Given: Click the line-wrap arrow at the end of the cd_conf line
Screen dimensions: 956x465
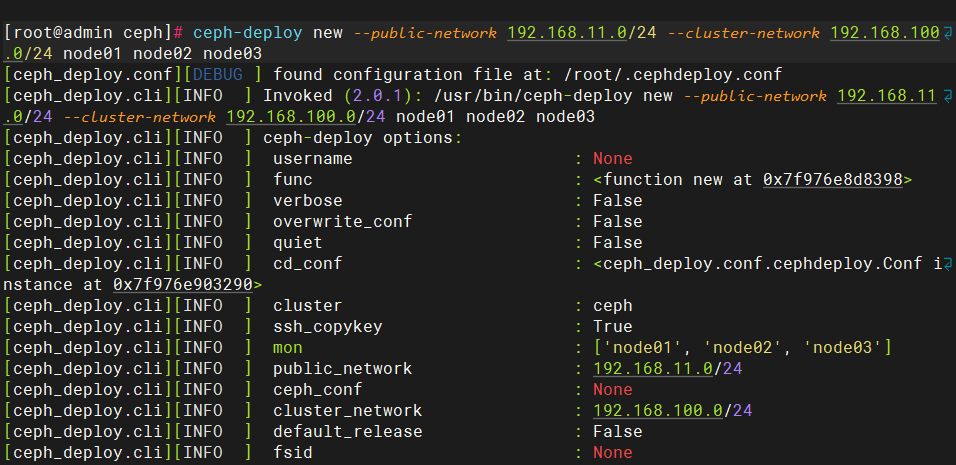Looking at the screenshot, I should [947, 264].
